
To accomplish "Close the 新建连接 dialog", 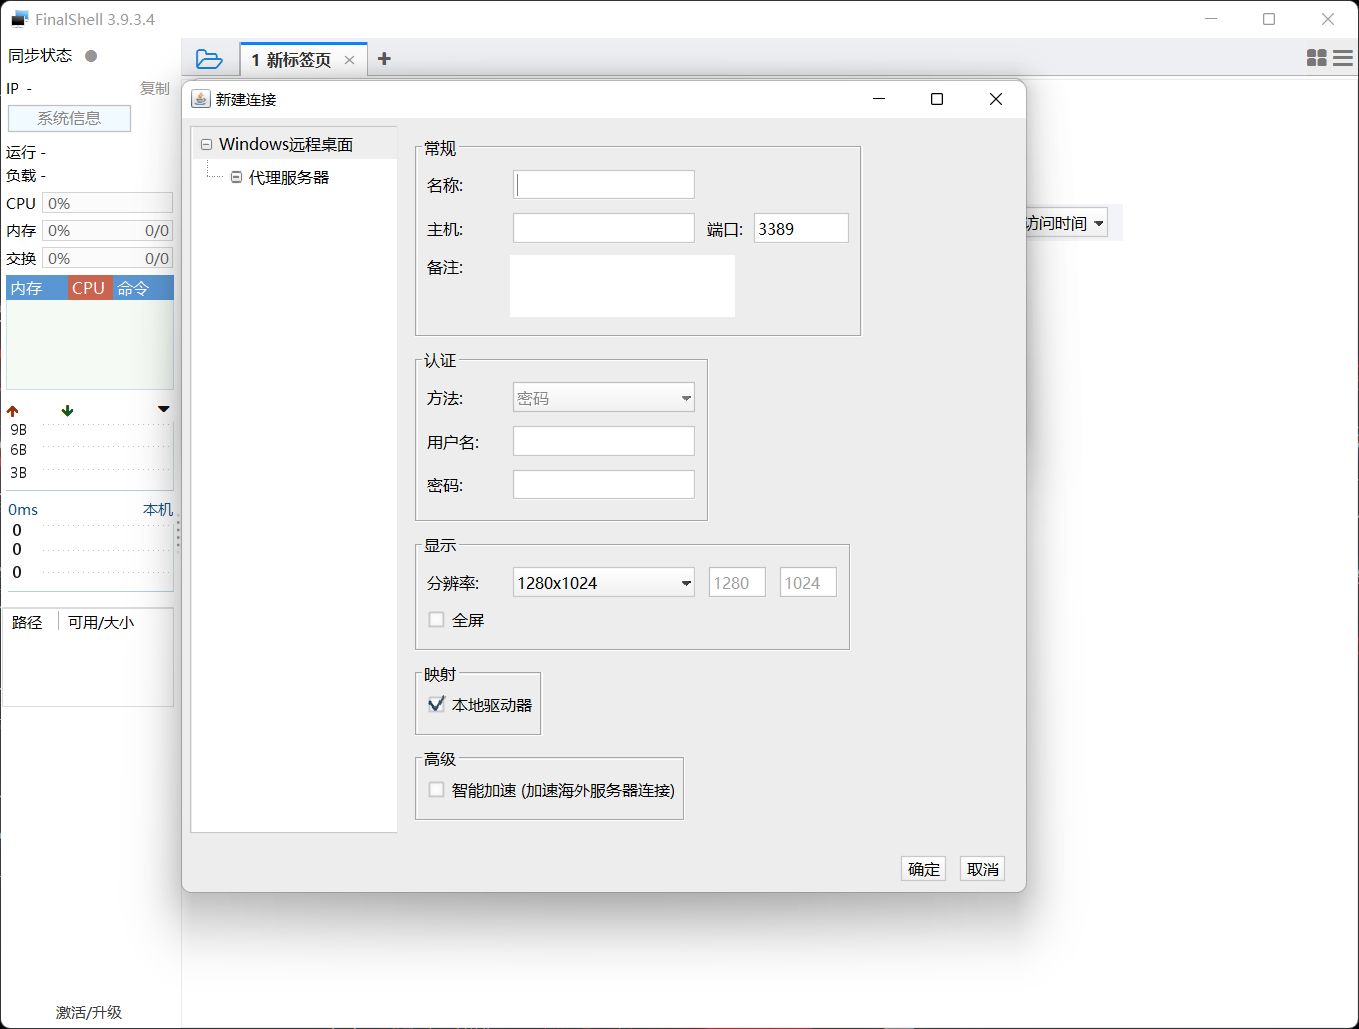I will coord(995,99).
